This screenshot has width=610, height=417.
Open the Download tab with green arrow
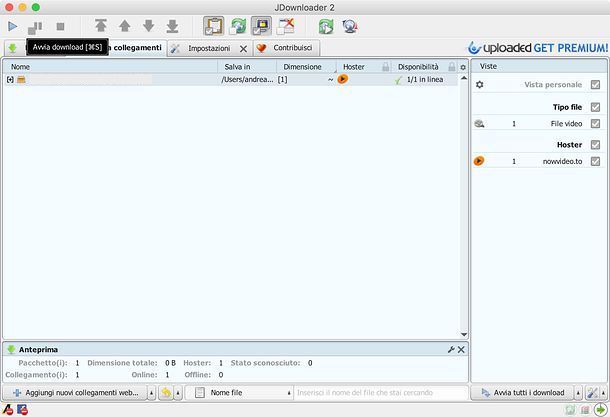tap(12, 48)
